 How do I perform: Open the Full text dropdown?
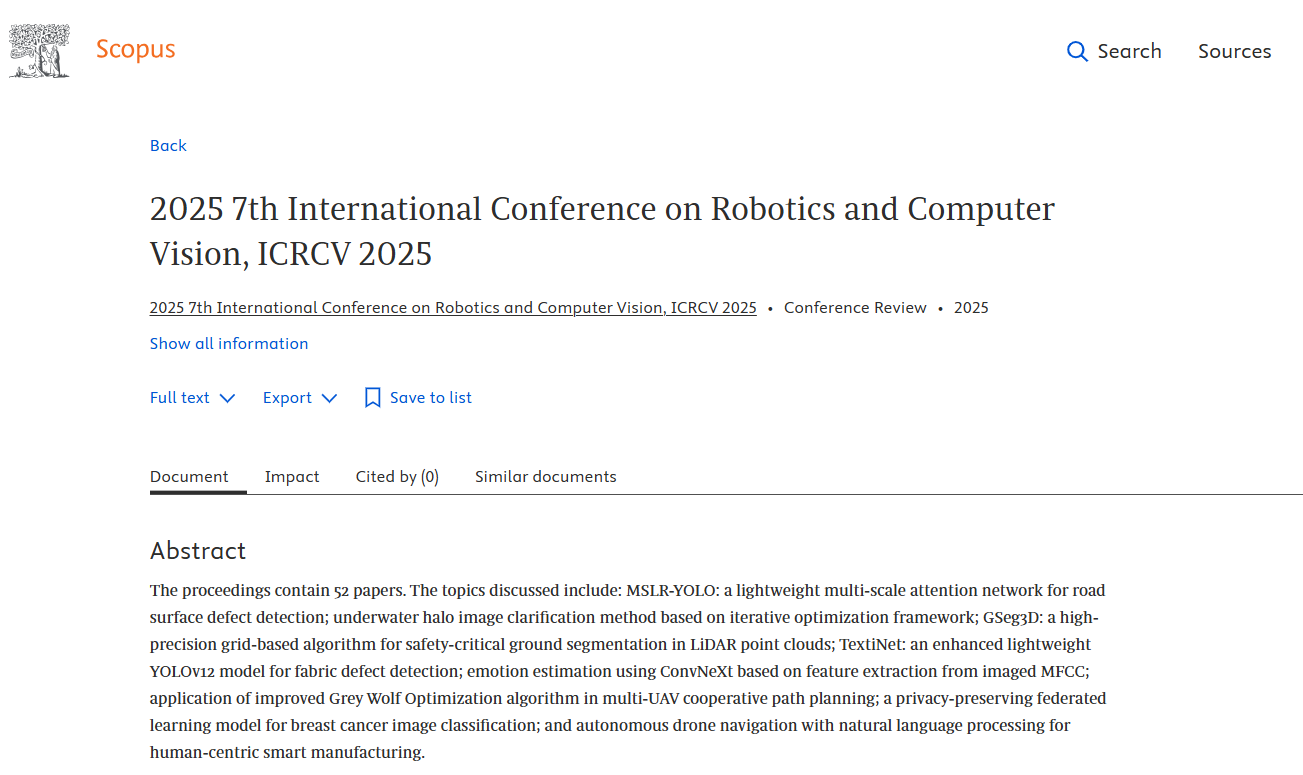[180, 398]
